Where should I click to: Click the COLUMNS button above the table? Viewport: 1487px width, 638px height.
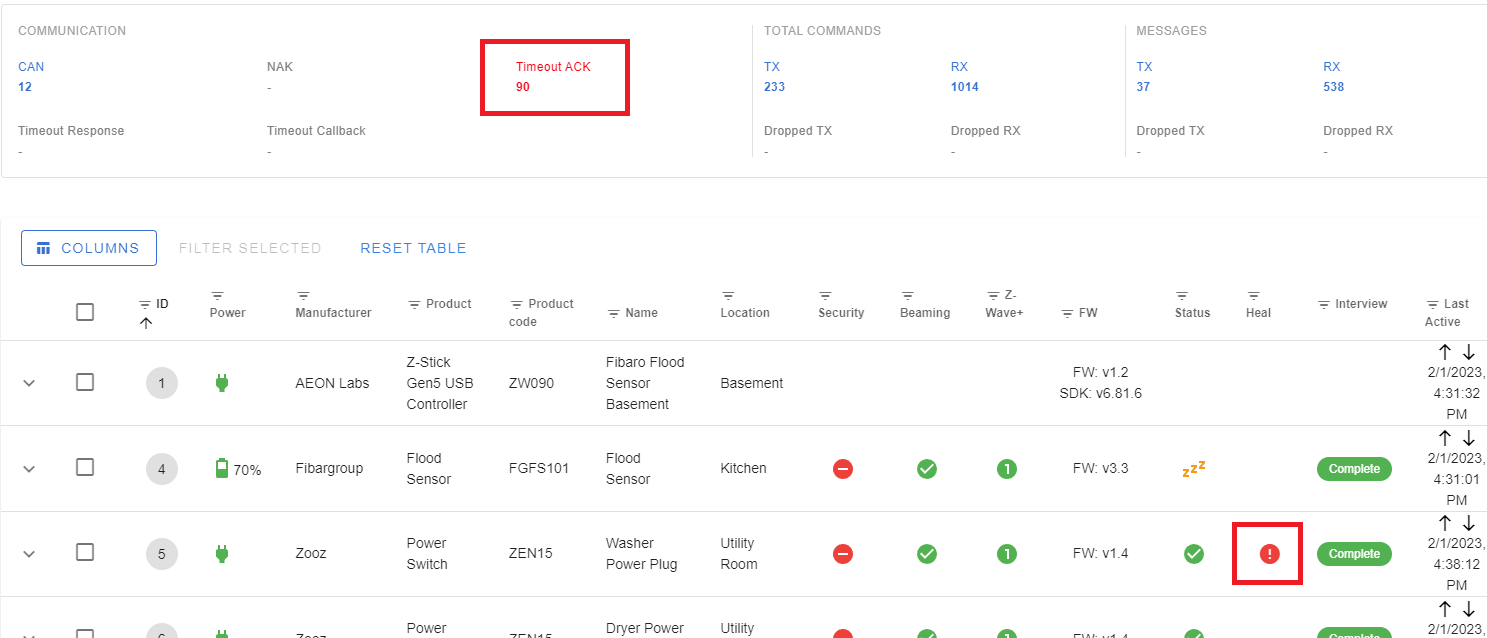pos(88,247)
